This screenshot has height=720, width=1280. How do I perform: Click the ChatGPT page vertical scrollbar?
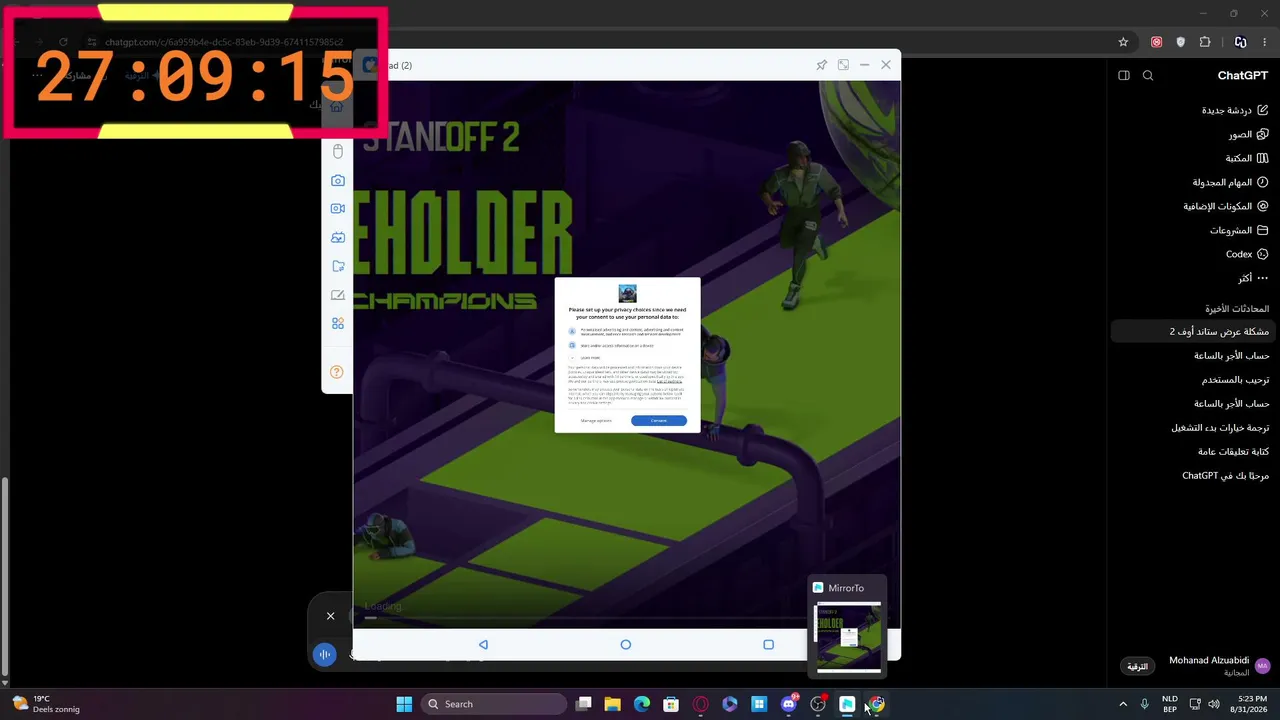click(x=5, y=575)
